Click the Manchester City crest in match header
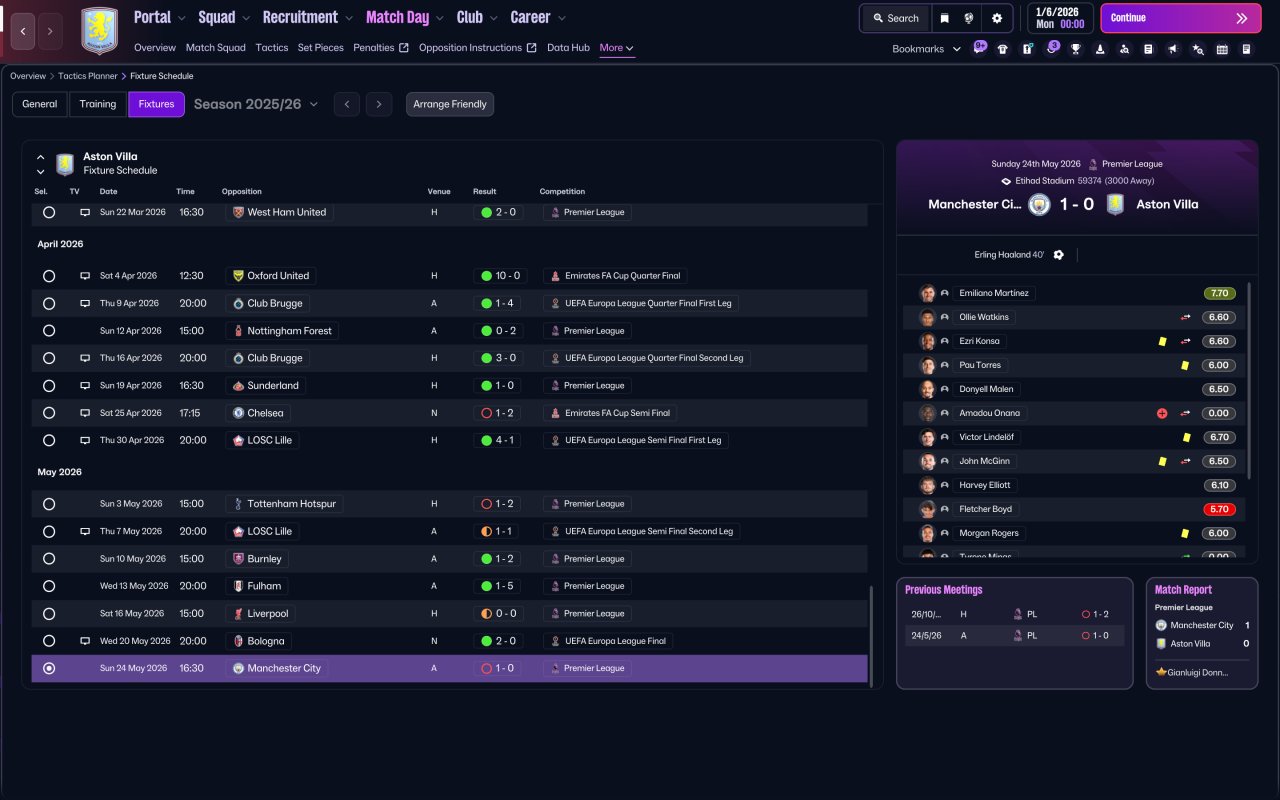This screenshot has width=1280, height=800. [1039, 204]
